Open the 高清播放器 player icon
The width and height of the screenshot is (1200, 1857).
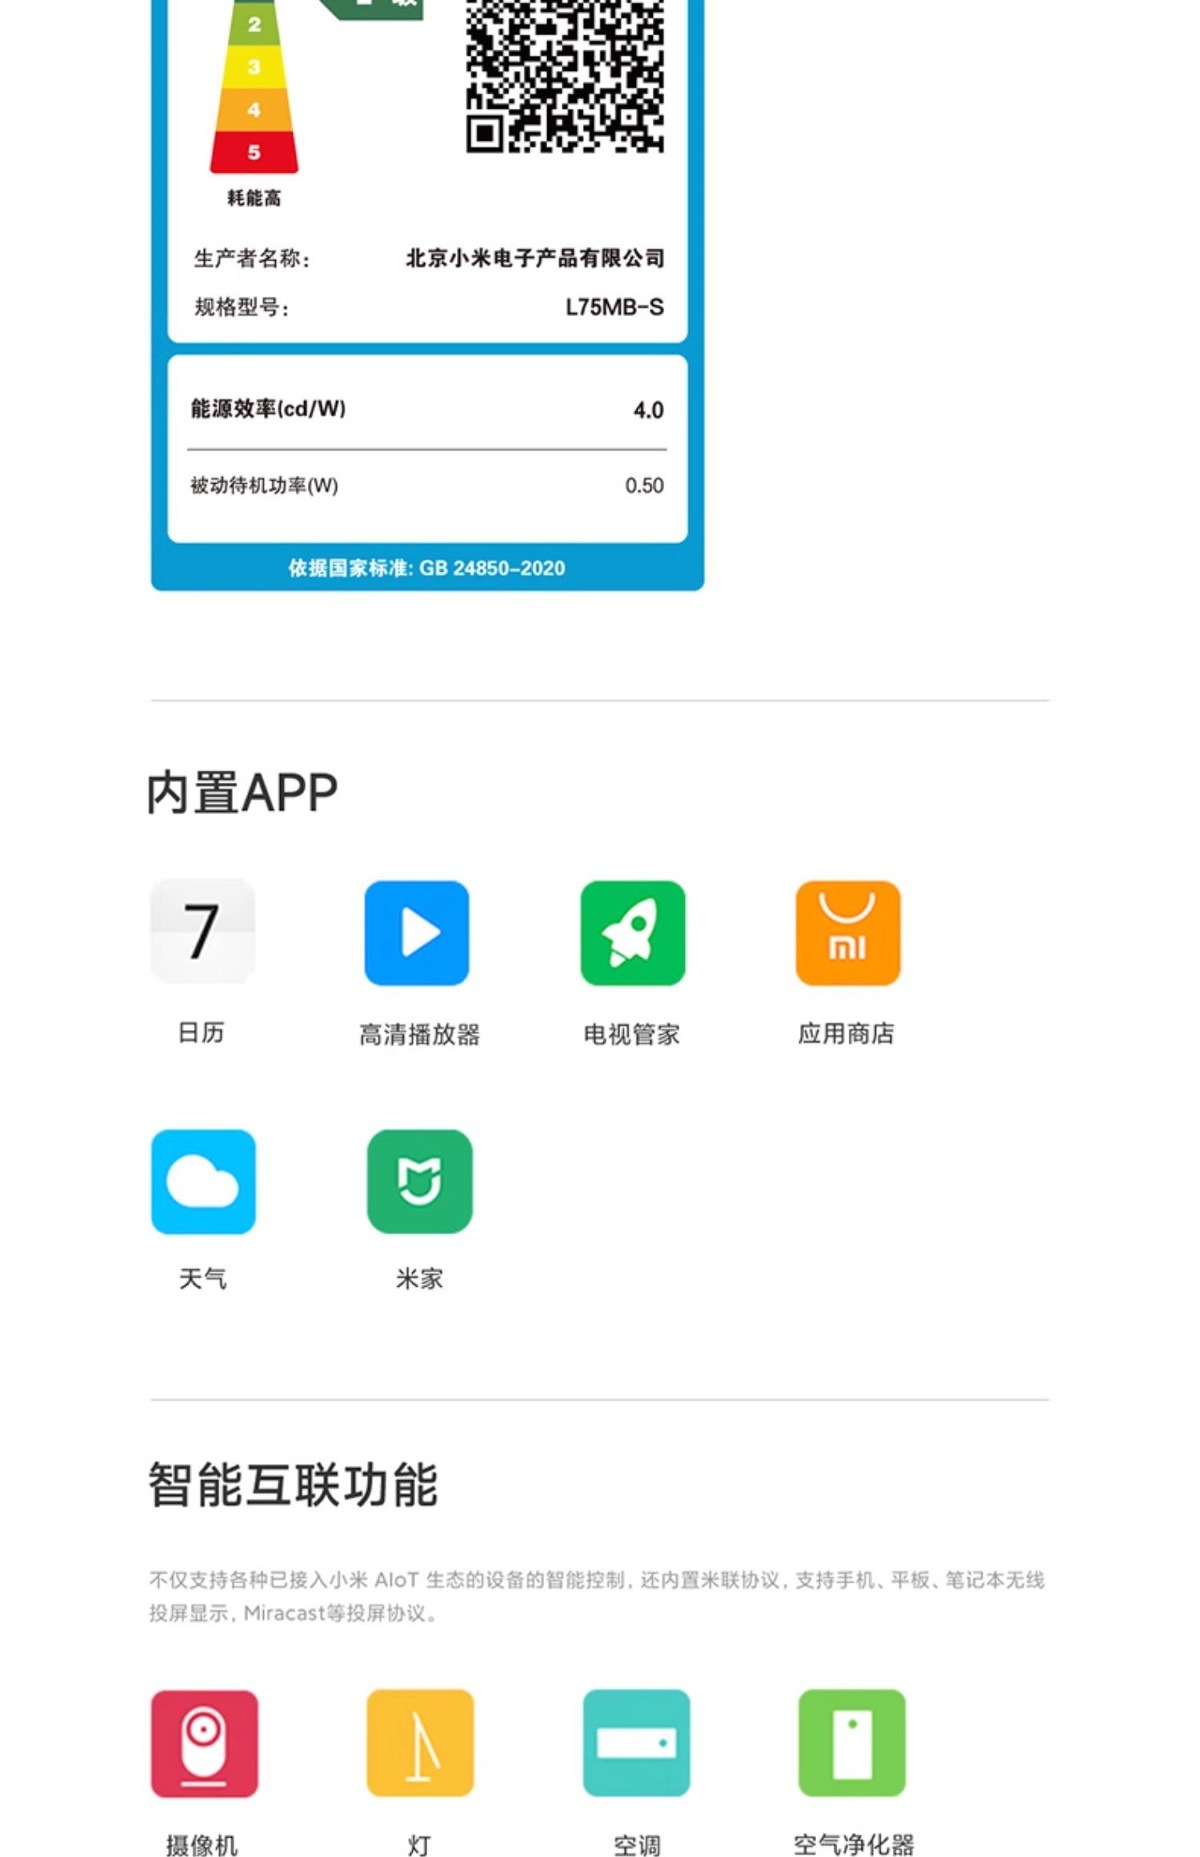(417, 932)
